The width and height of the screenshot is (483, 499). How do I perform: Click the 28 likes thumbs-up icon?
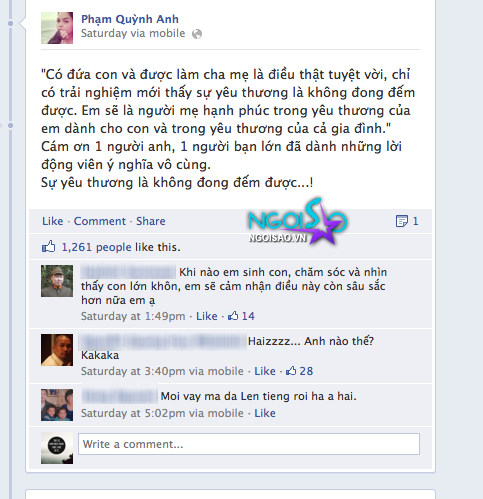coord(291,371)
